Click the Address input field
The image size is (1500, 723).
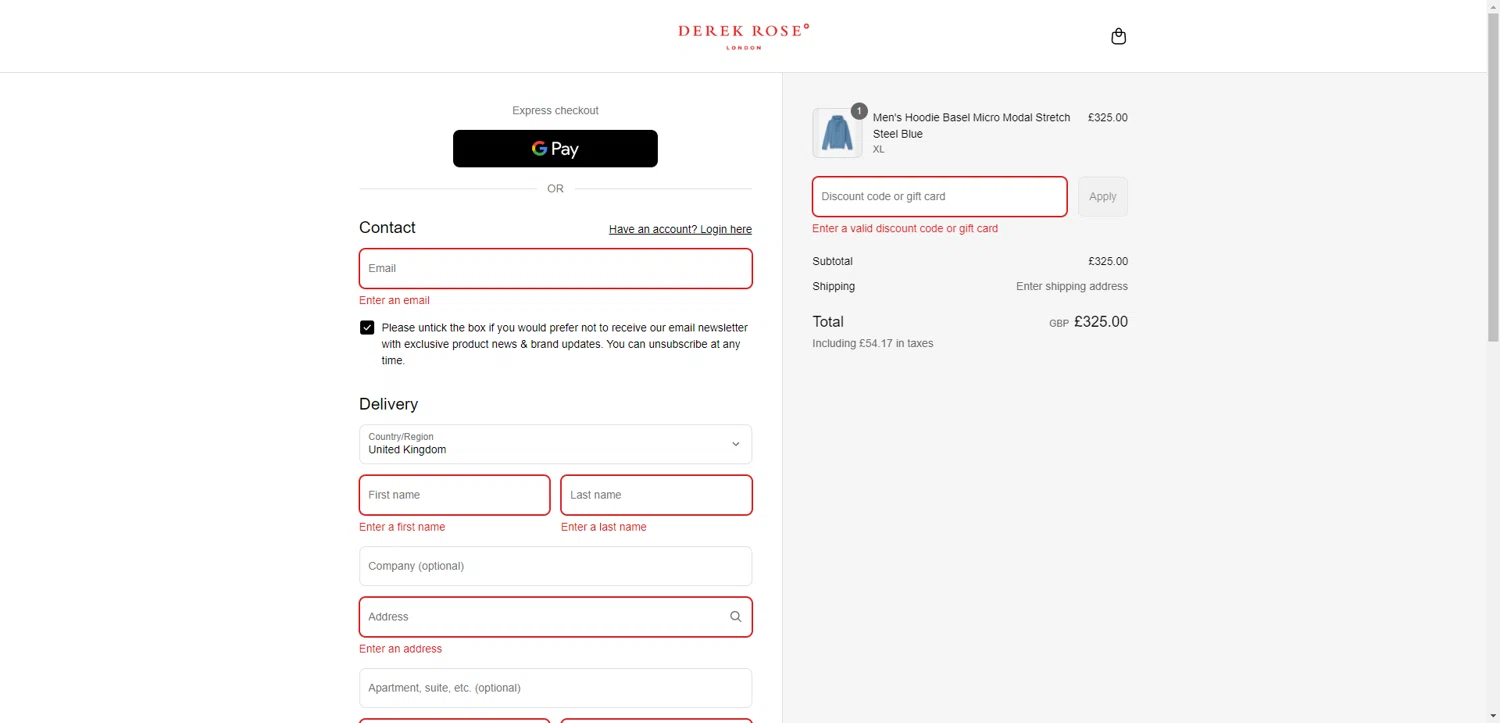pos(555,617)
